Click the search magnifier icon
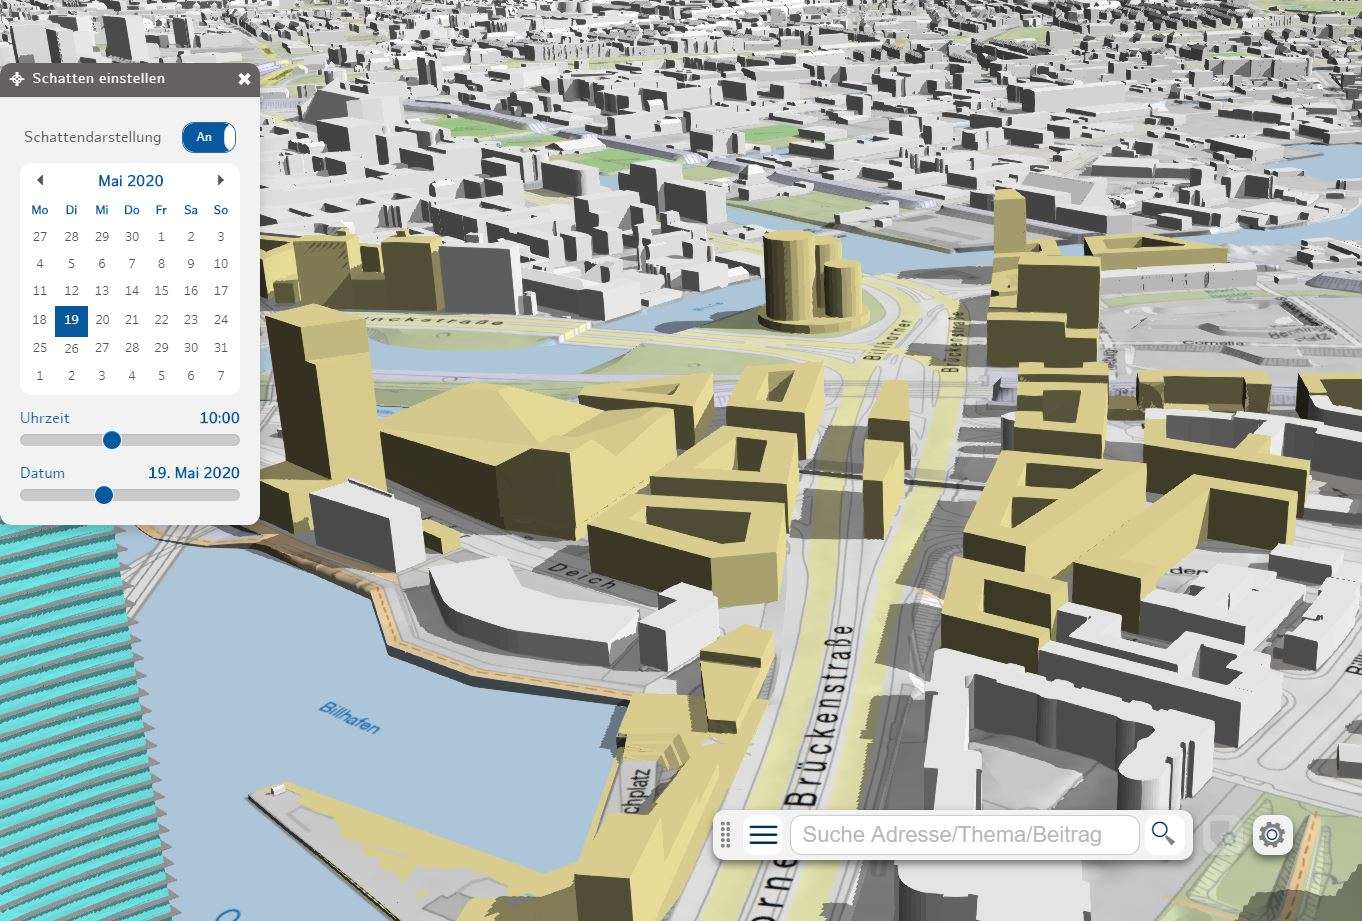The image size is (1362, 921). coord(1162,833)
